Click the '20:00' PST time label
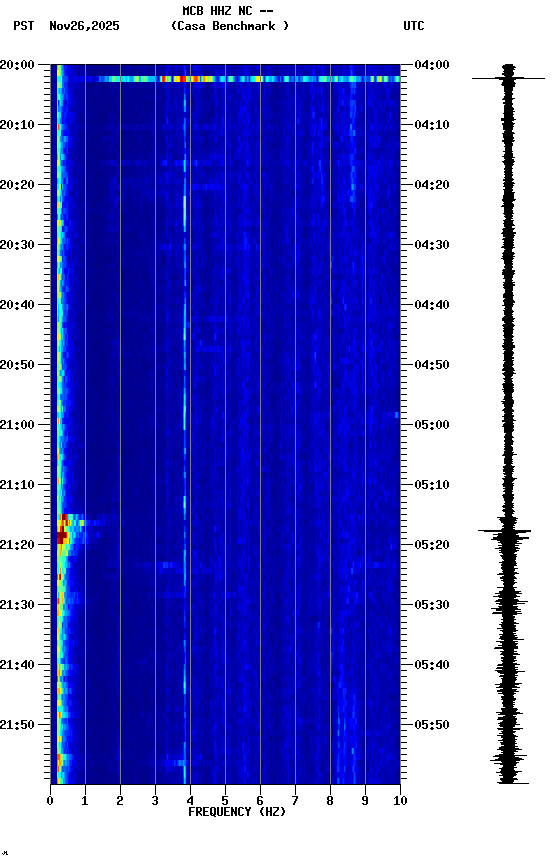 point(17,65)
